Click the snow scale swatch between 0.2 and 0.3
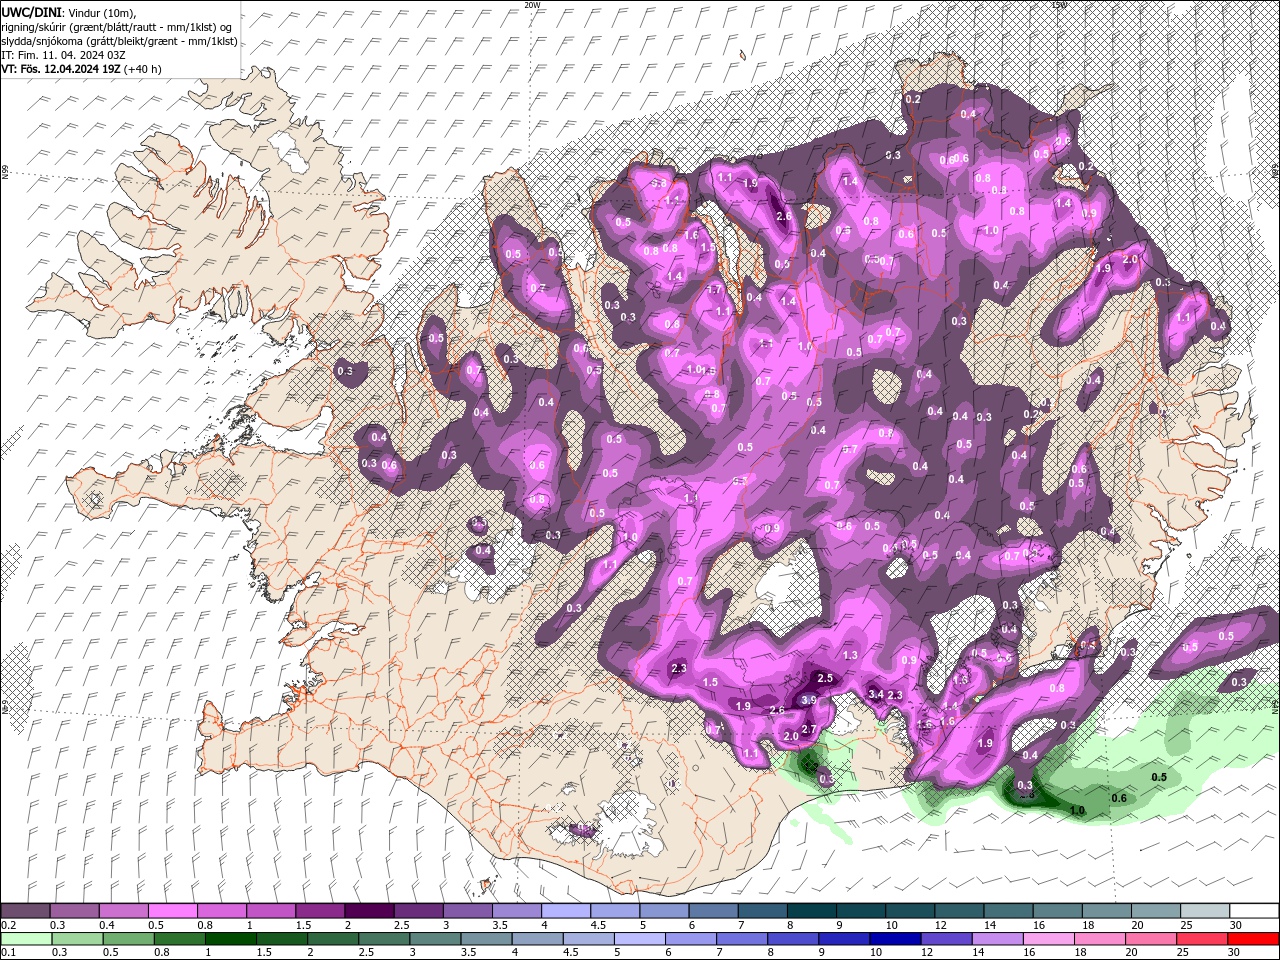Viewport: 1280px width, 960px height. 25,911
